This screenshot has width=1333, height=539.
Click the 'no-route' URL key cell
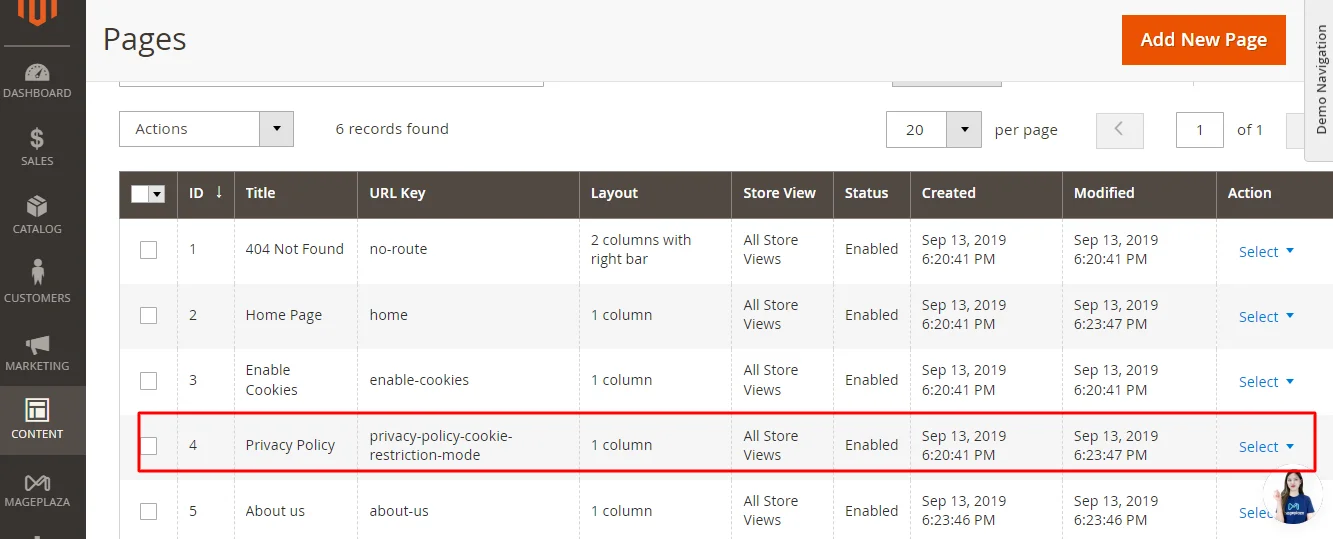398,249
